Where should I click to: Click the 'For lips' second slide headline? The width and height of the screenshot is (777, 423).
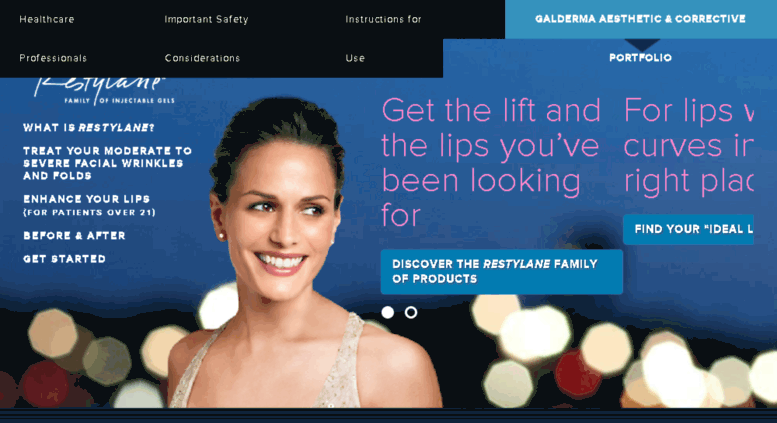689,146
